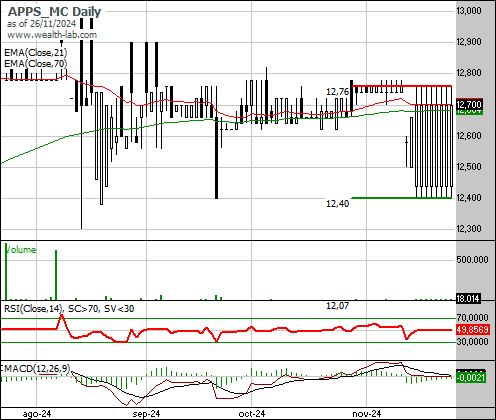Click the 49,8569 RSI value tag
Image resolution: width=496 pixels, height=420 pixels.
click(472, 330)
